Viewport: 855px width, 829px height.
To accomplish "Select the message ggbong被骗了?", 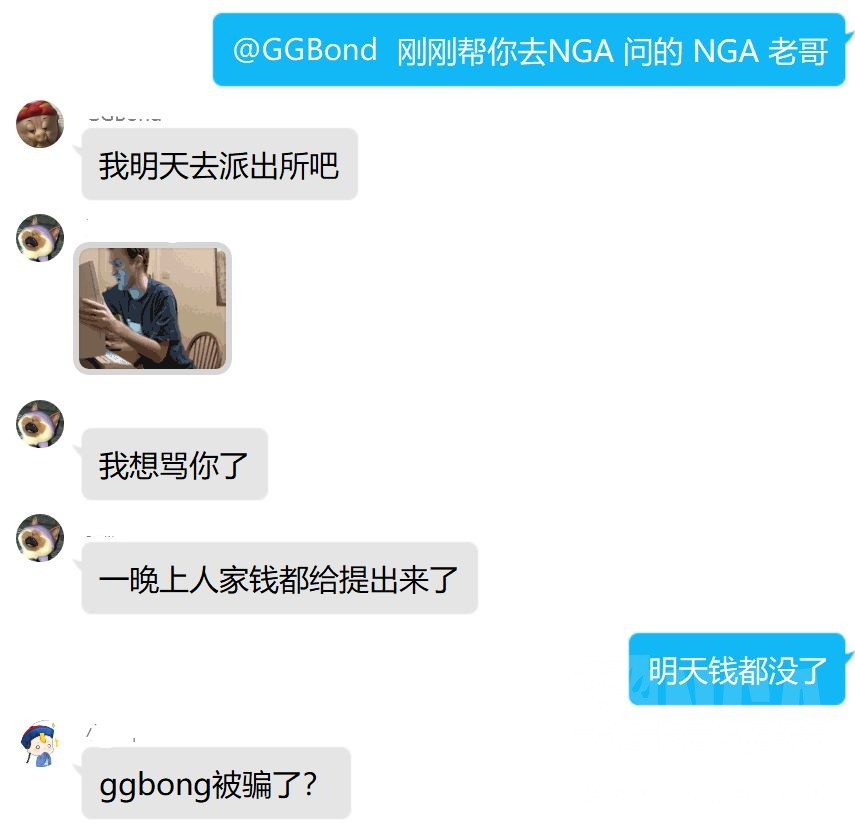I will (x=216, y=783).
